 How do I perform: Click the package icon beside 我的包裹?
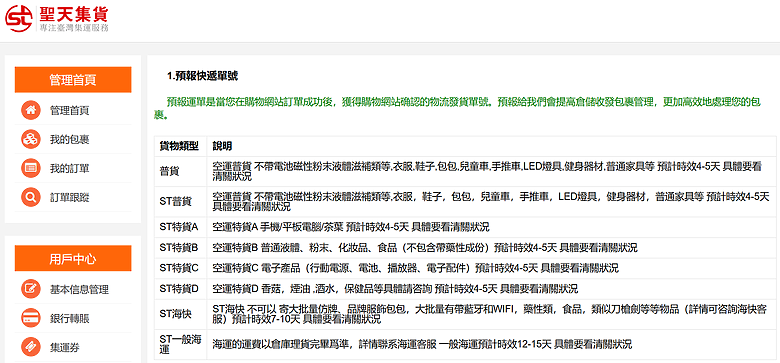pos(31,139)
